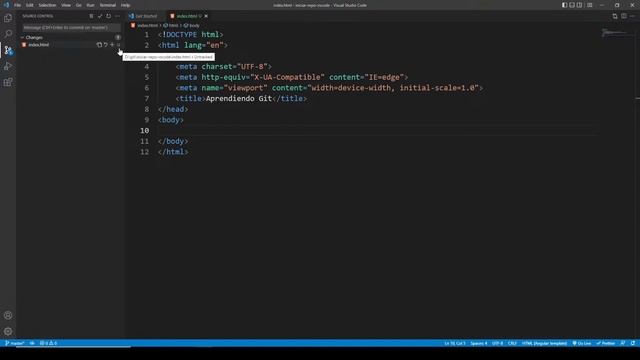Open the View menu
The height and width of the screenshot is (360, 640).
(66, 5)
